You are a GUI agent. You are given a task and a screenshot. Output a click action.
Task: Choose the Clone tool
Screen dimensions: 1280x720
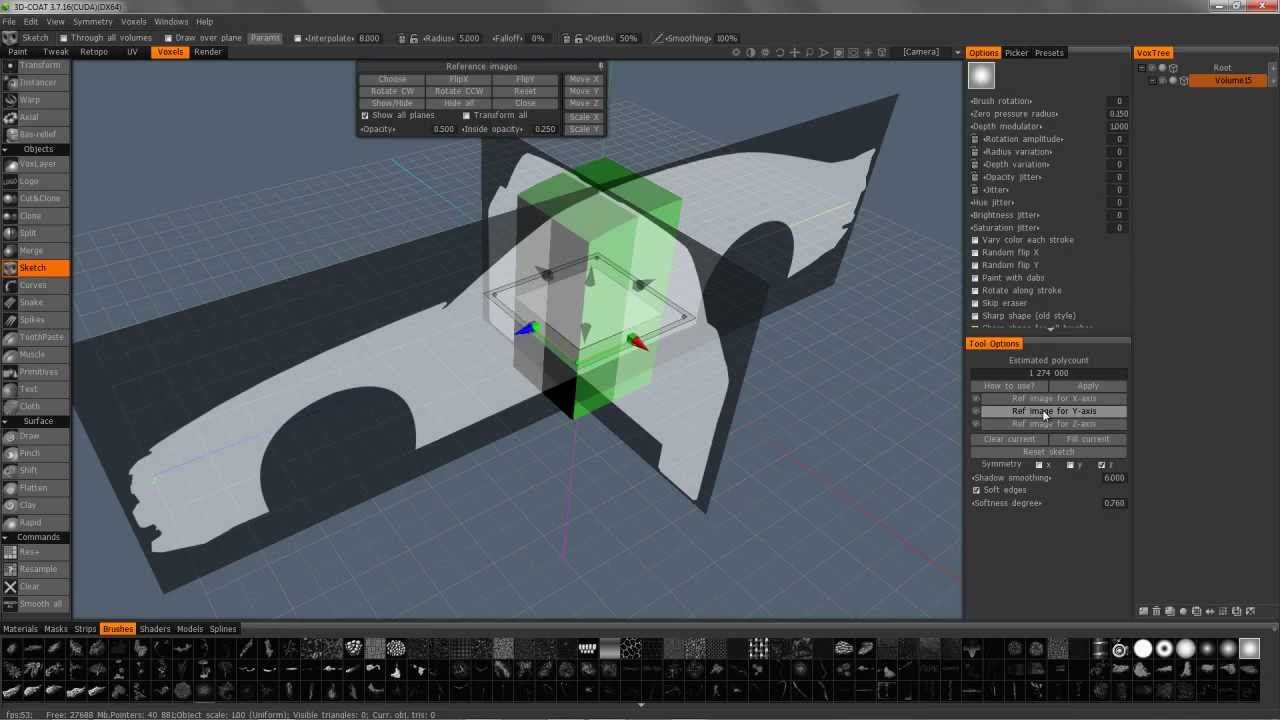click(35, 216)
